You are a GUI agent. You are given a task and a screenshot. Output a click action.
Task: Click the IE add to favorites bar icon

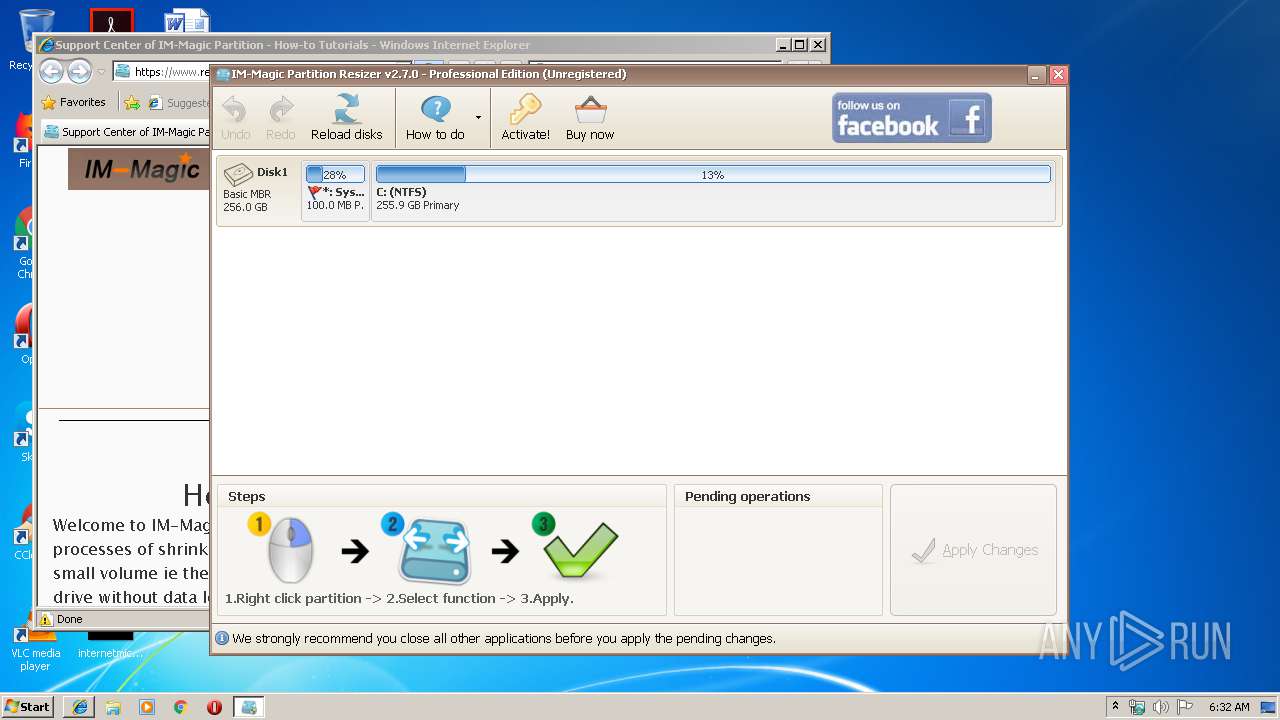(x=132, y=102)
